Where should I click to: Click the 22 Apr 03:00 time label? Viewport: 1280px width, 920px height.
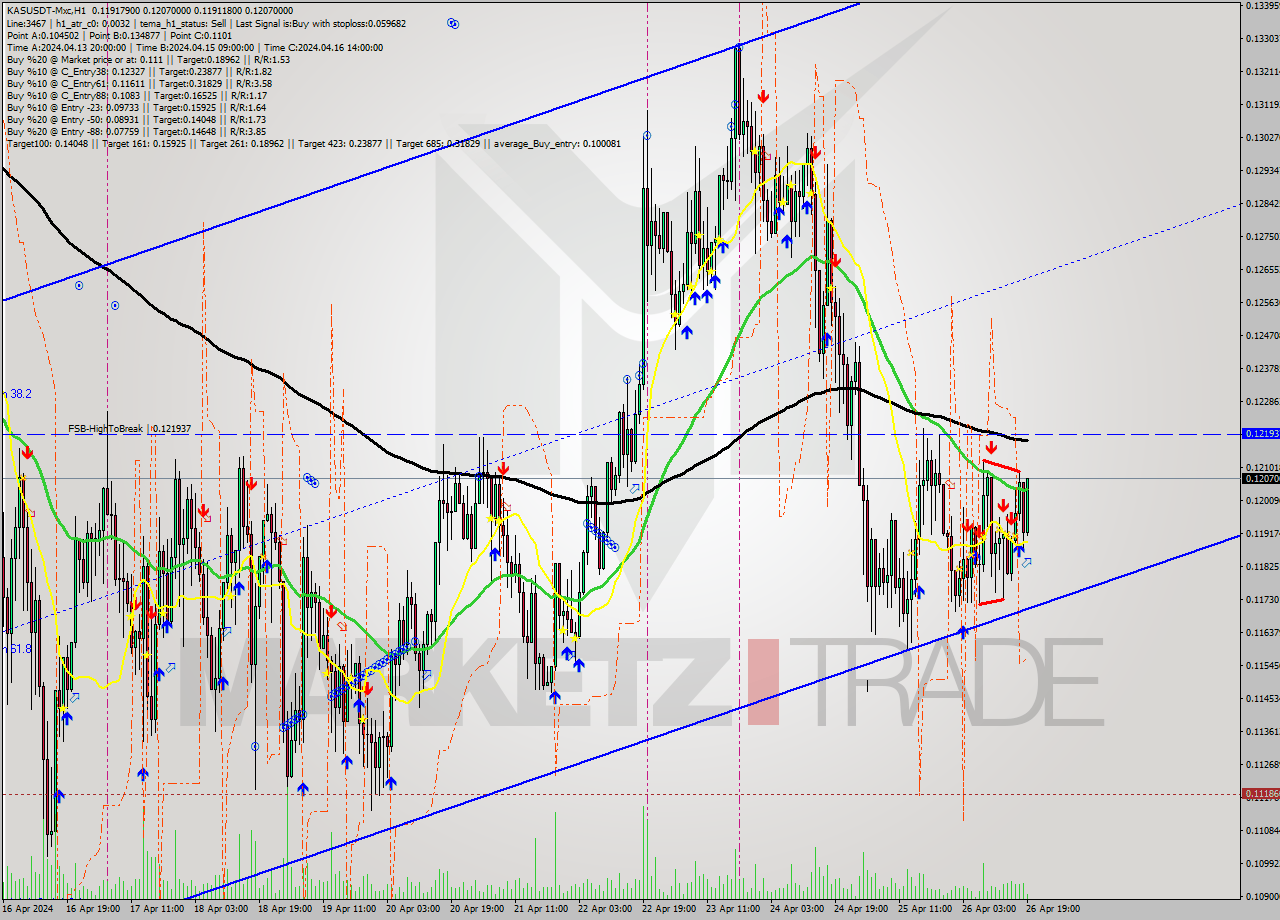tap(604, 909)
